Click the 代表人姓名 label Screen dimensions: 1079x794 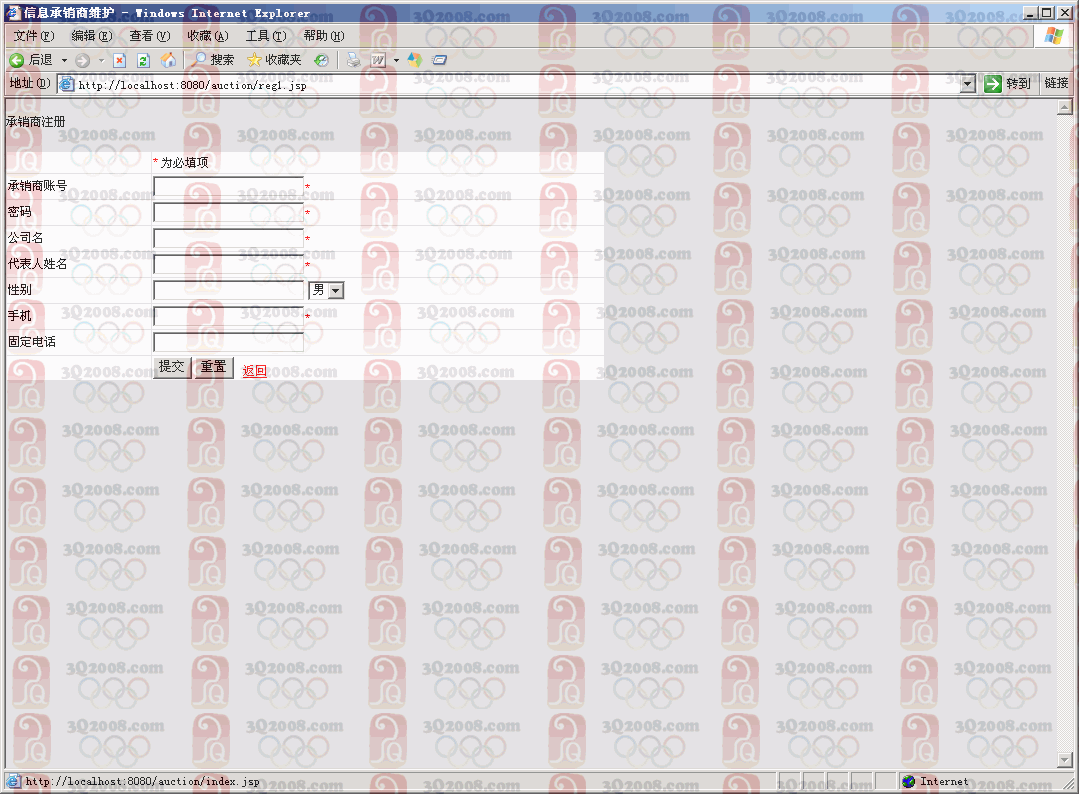[x=37, y=264]
